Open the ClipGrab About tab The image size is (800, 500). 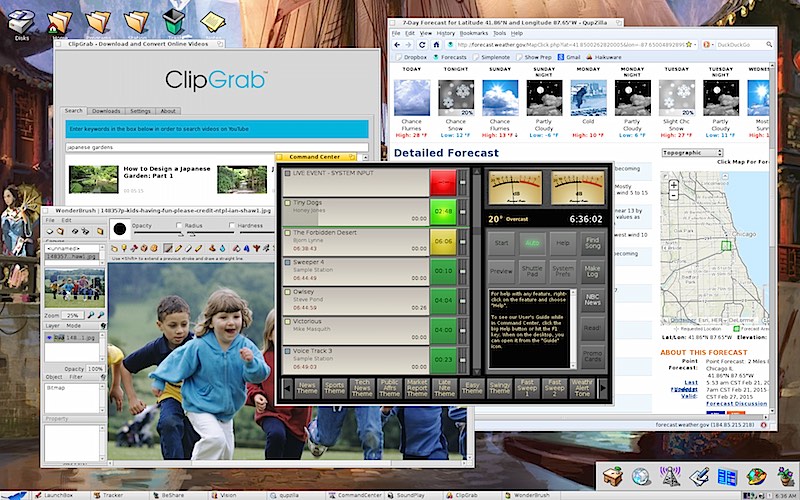[168, 111]
